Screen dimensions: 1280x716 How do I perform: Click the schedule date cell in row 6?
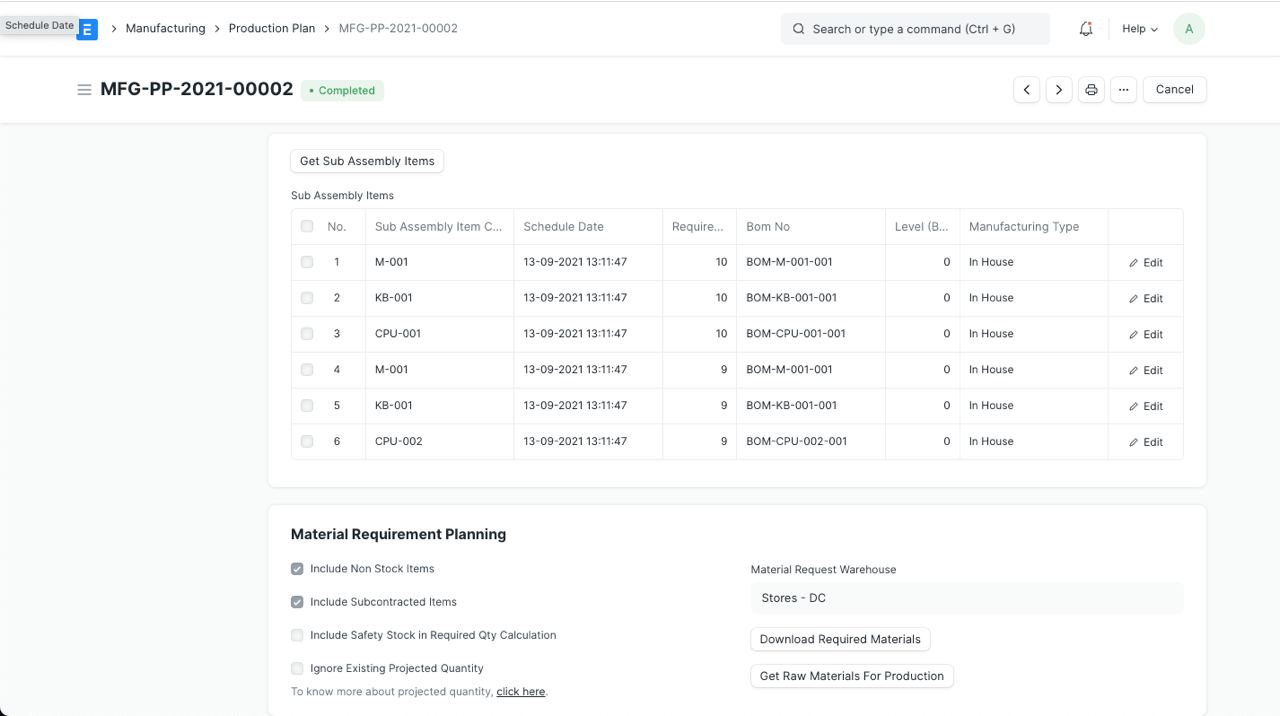pos(588,442)
